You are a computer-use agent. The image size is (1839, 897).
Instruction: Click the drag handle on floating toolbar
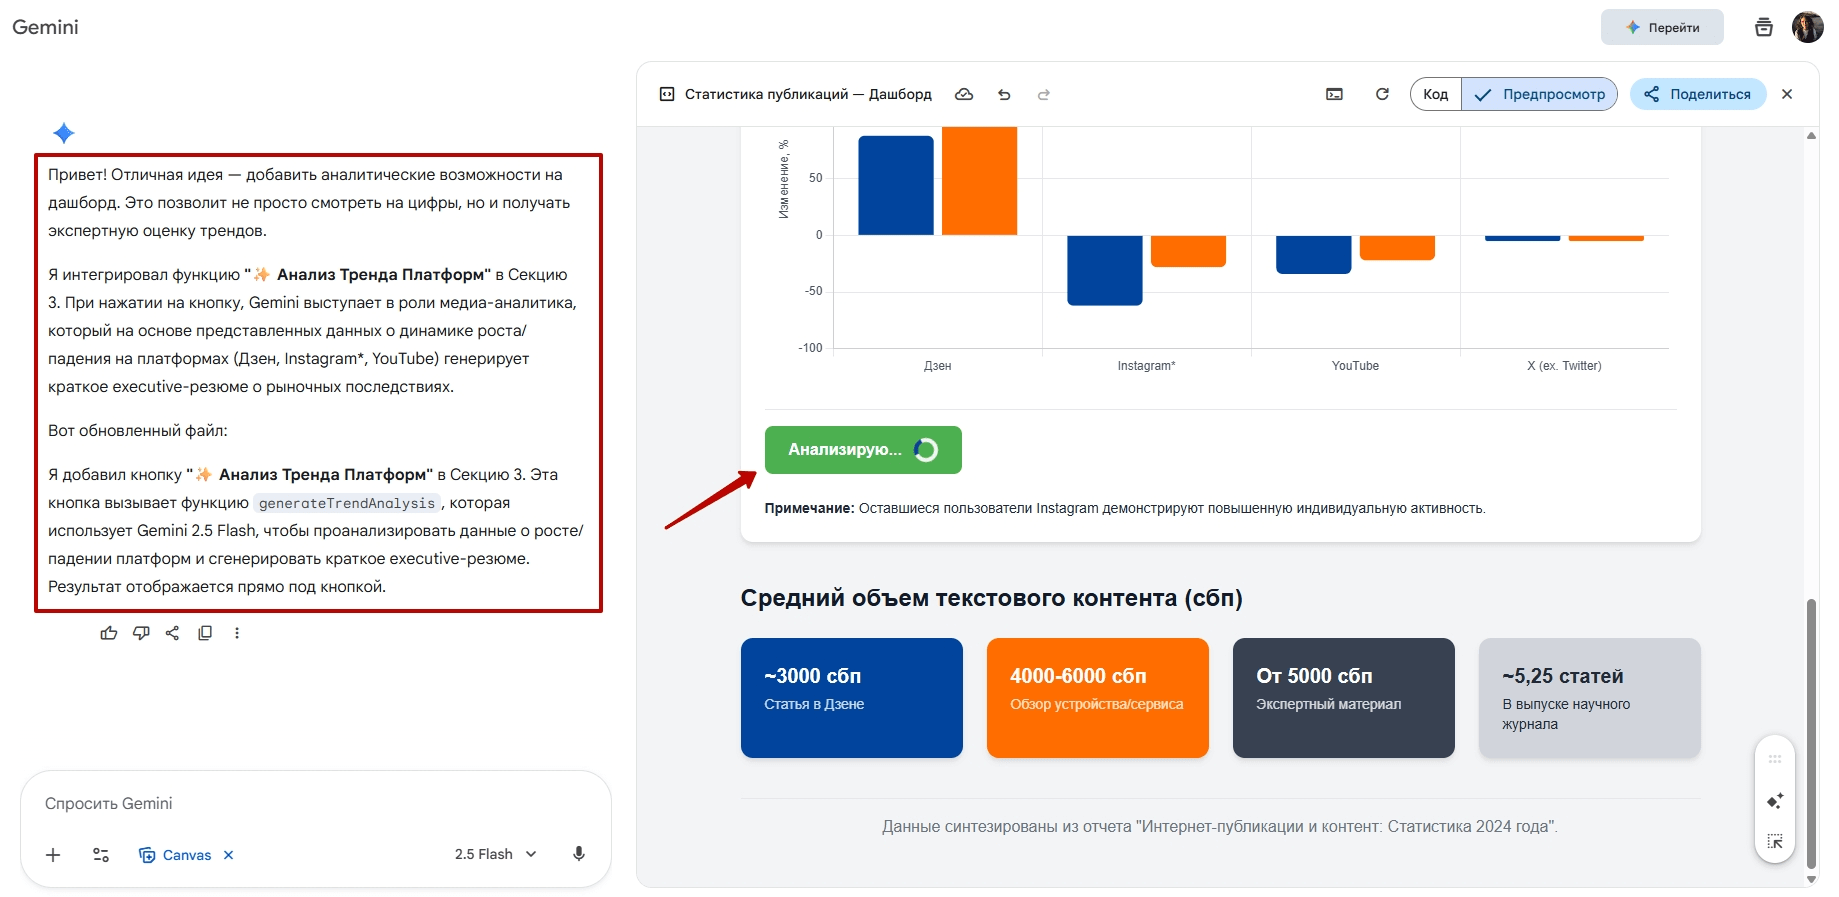(1775, 759)
